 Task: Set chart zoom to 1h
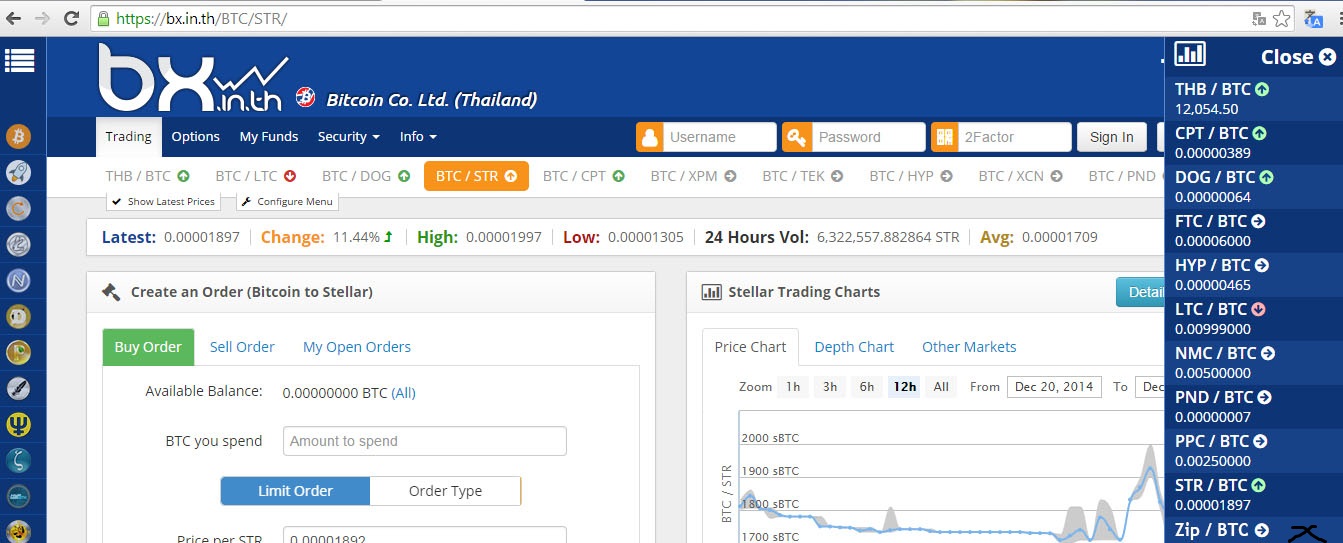pyautogui.click(x=793, y=387)
